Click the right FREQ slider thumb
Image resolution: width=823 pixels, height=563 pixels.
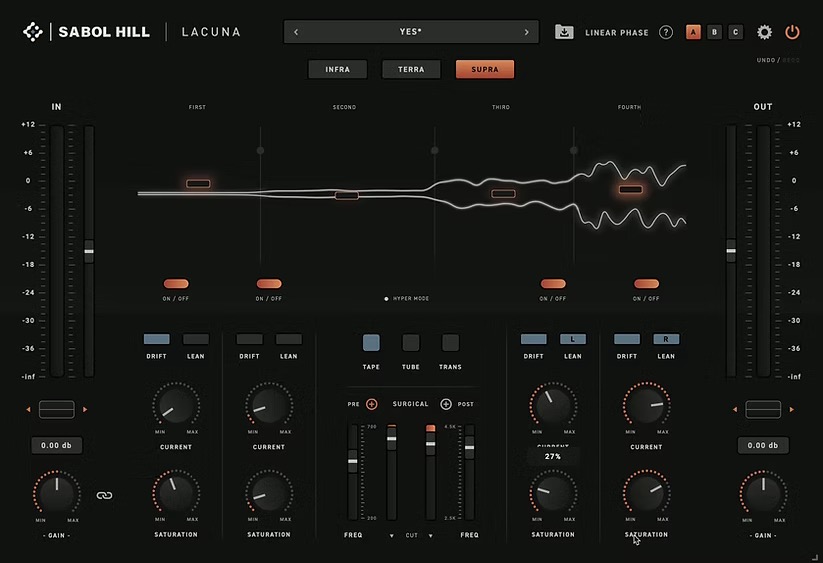pyautogui.click(x=470, y=447)
